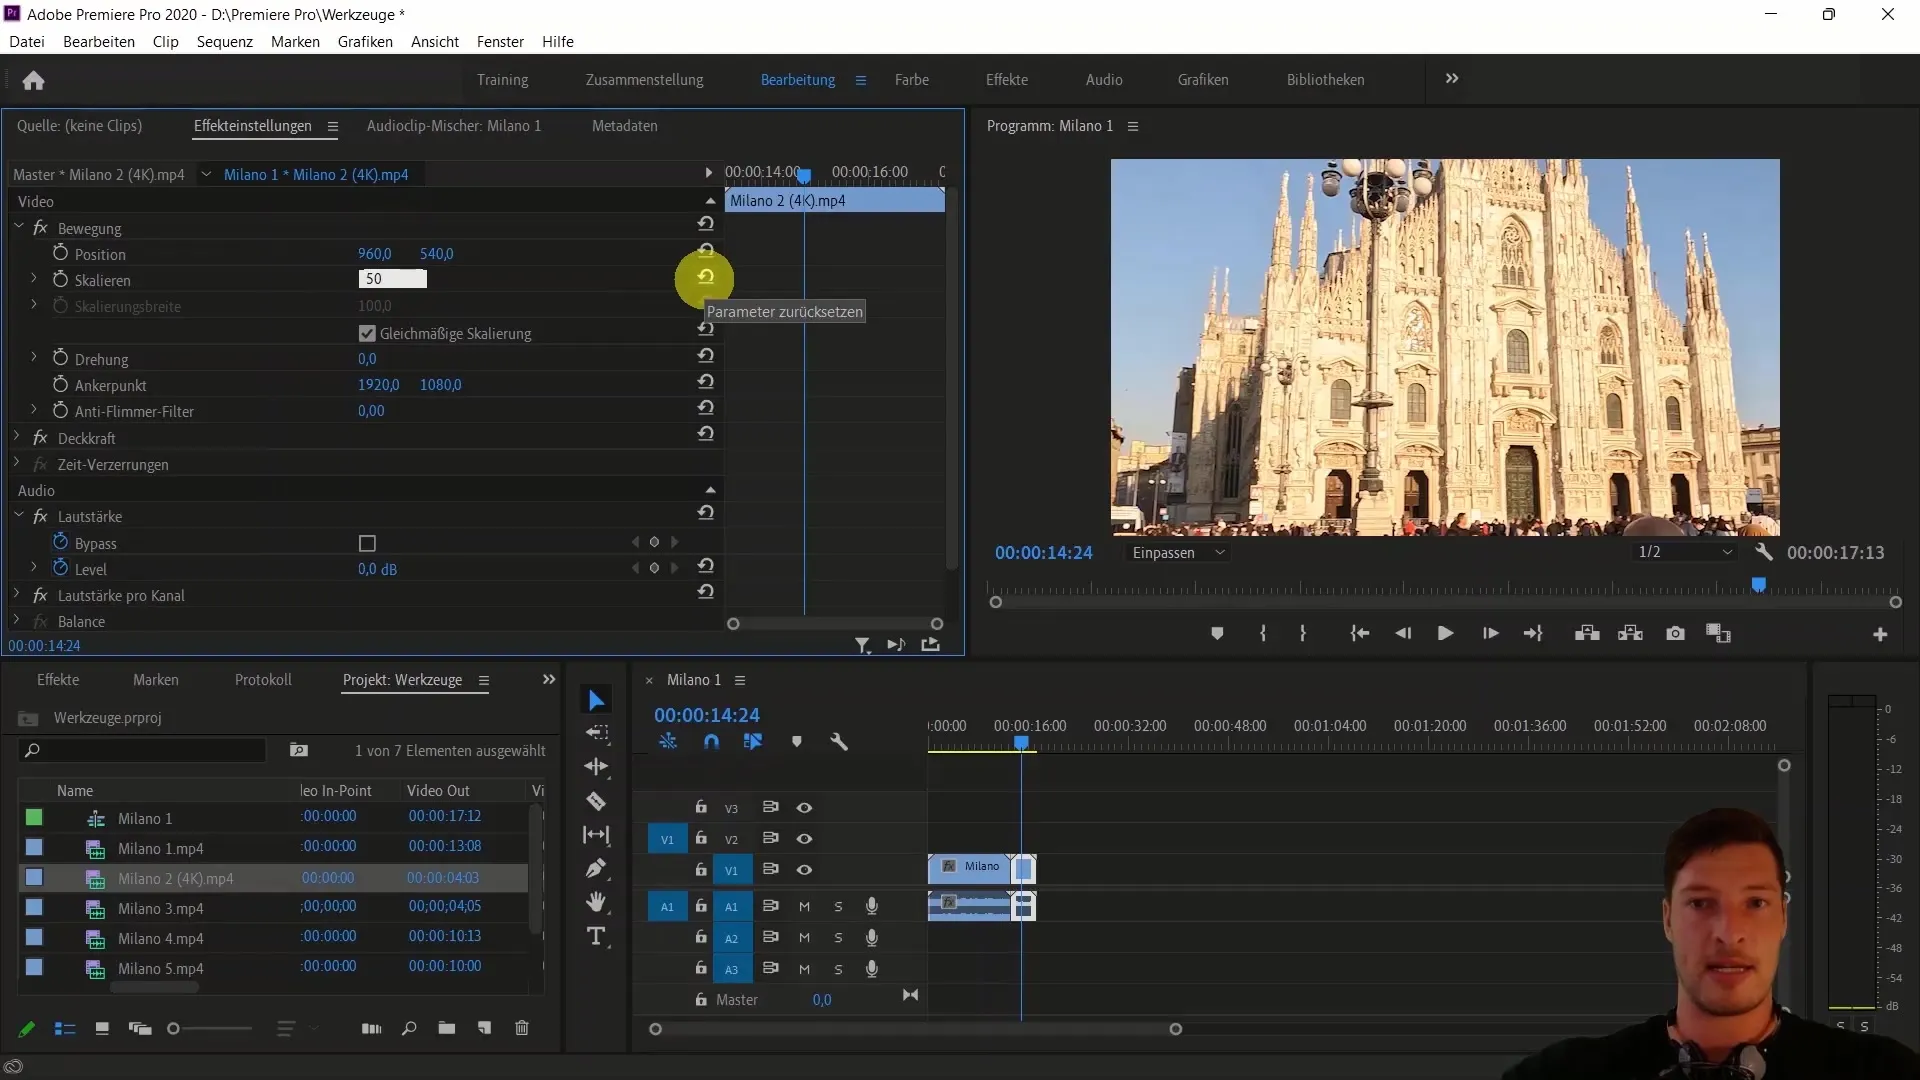Click the project panel trash icon
The height and width of the screenshot is (1080, 1920).
[x=522, y=1028]
